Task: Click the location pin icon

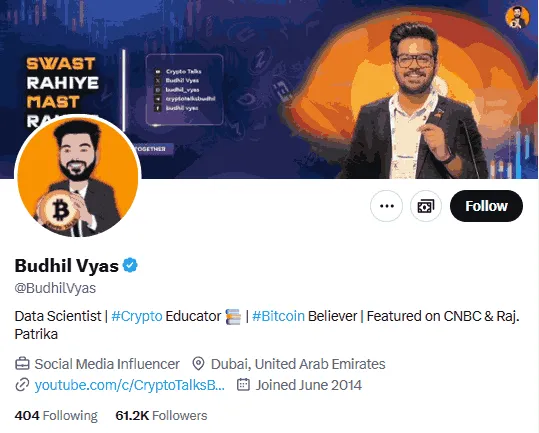Action: (198, 364)
